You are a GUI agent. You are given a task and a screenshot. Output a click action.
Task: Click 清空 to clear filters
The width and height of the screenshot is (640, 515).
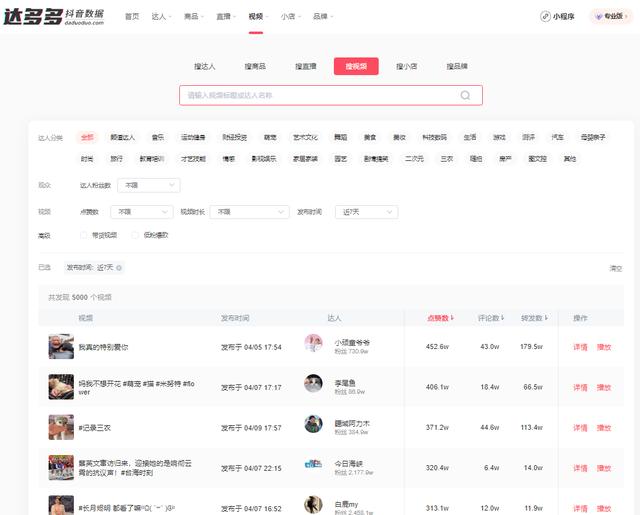click(x=616, y=268)
